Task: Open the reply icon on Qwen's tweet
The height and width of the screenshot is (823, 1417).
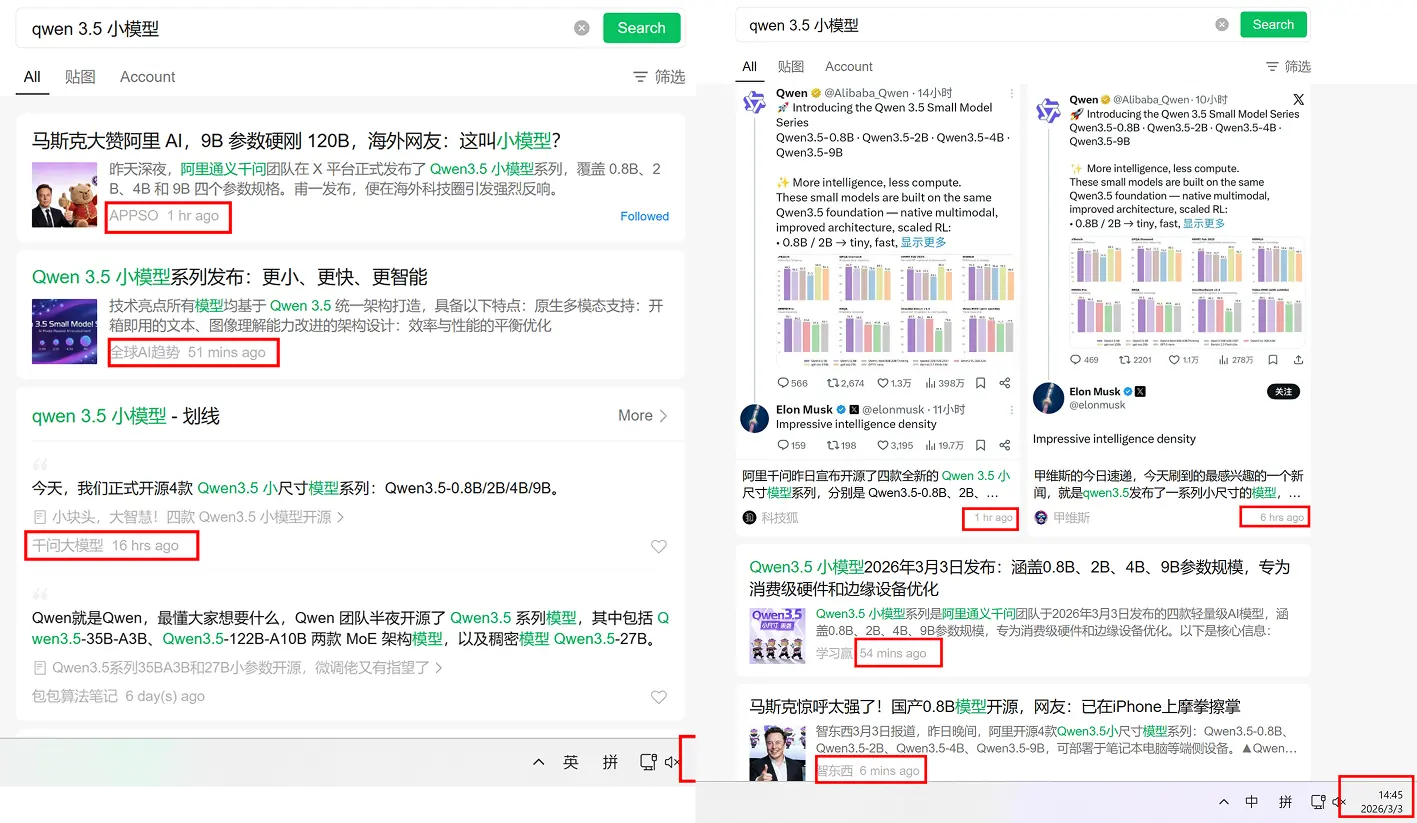Action: click(x=784, y=383)
